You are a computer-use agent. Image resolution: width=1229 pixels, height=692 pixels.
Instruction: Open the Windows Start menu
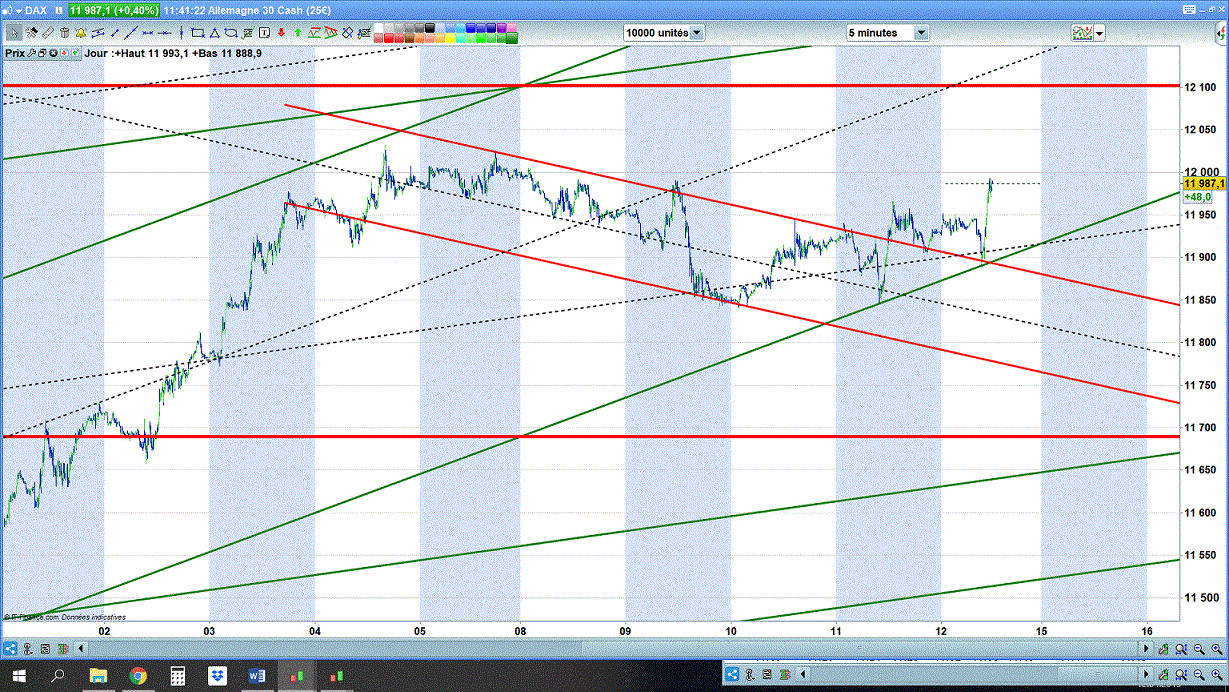(17, 676)
